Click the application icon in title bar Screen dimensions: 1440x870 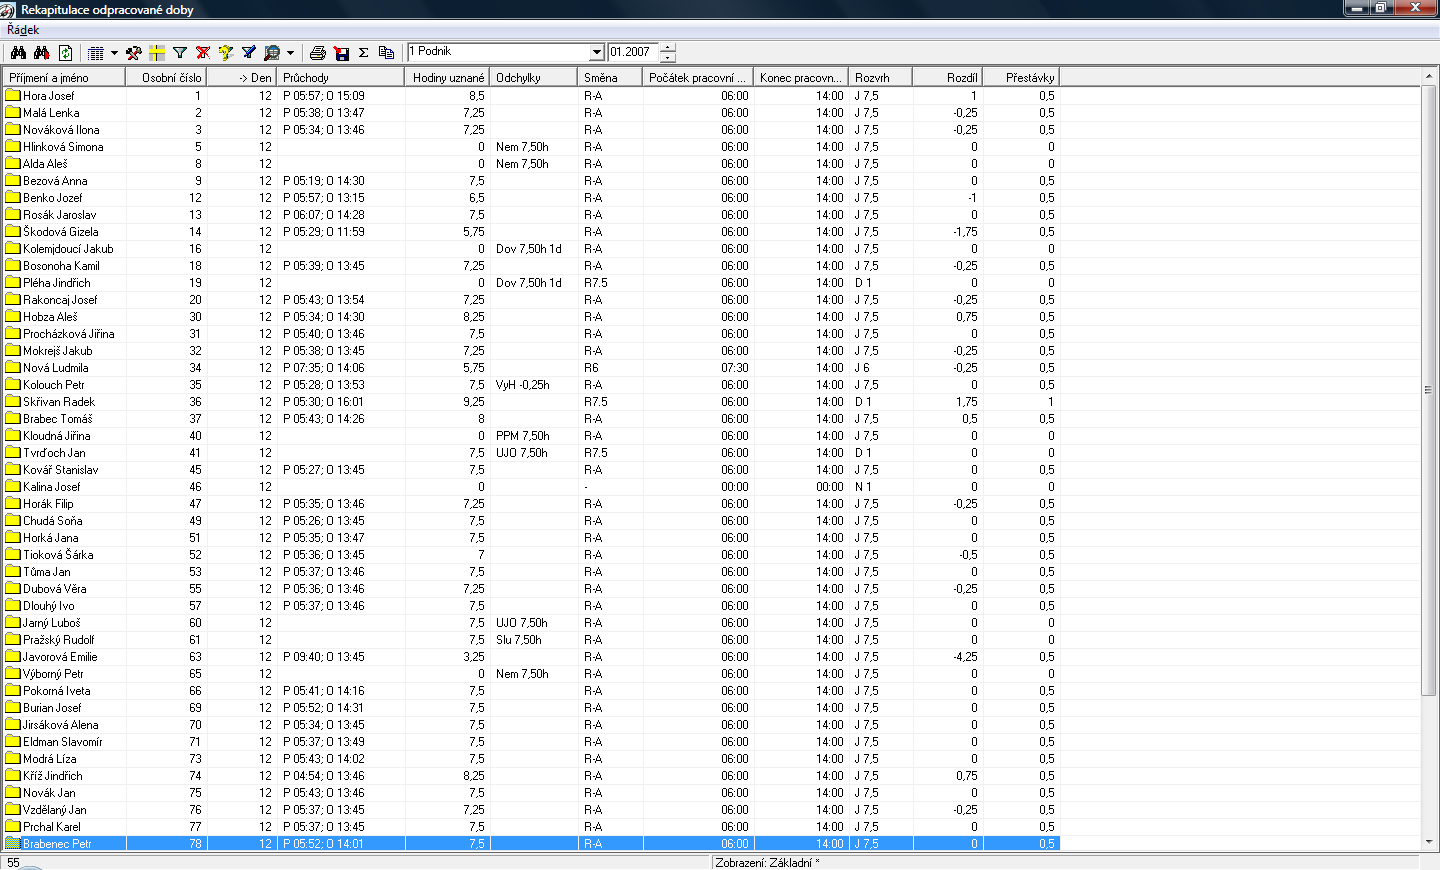pyautogui.click(x=9, y=9)
